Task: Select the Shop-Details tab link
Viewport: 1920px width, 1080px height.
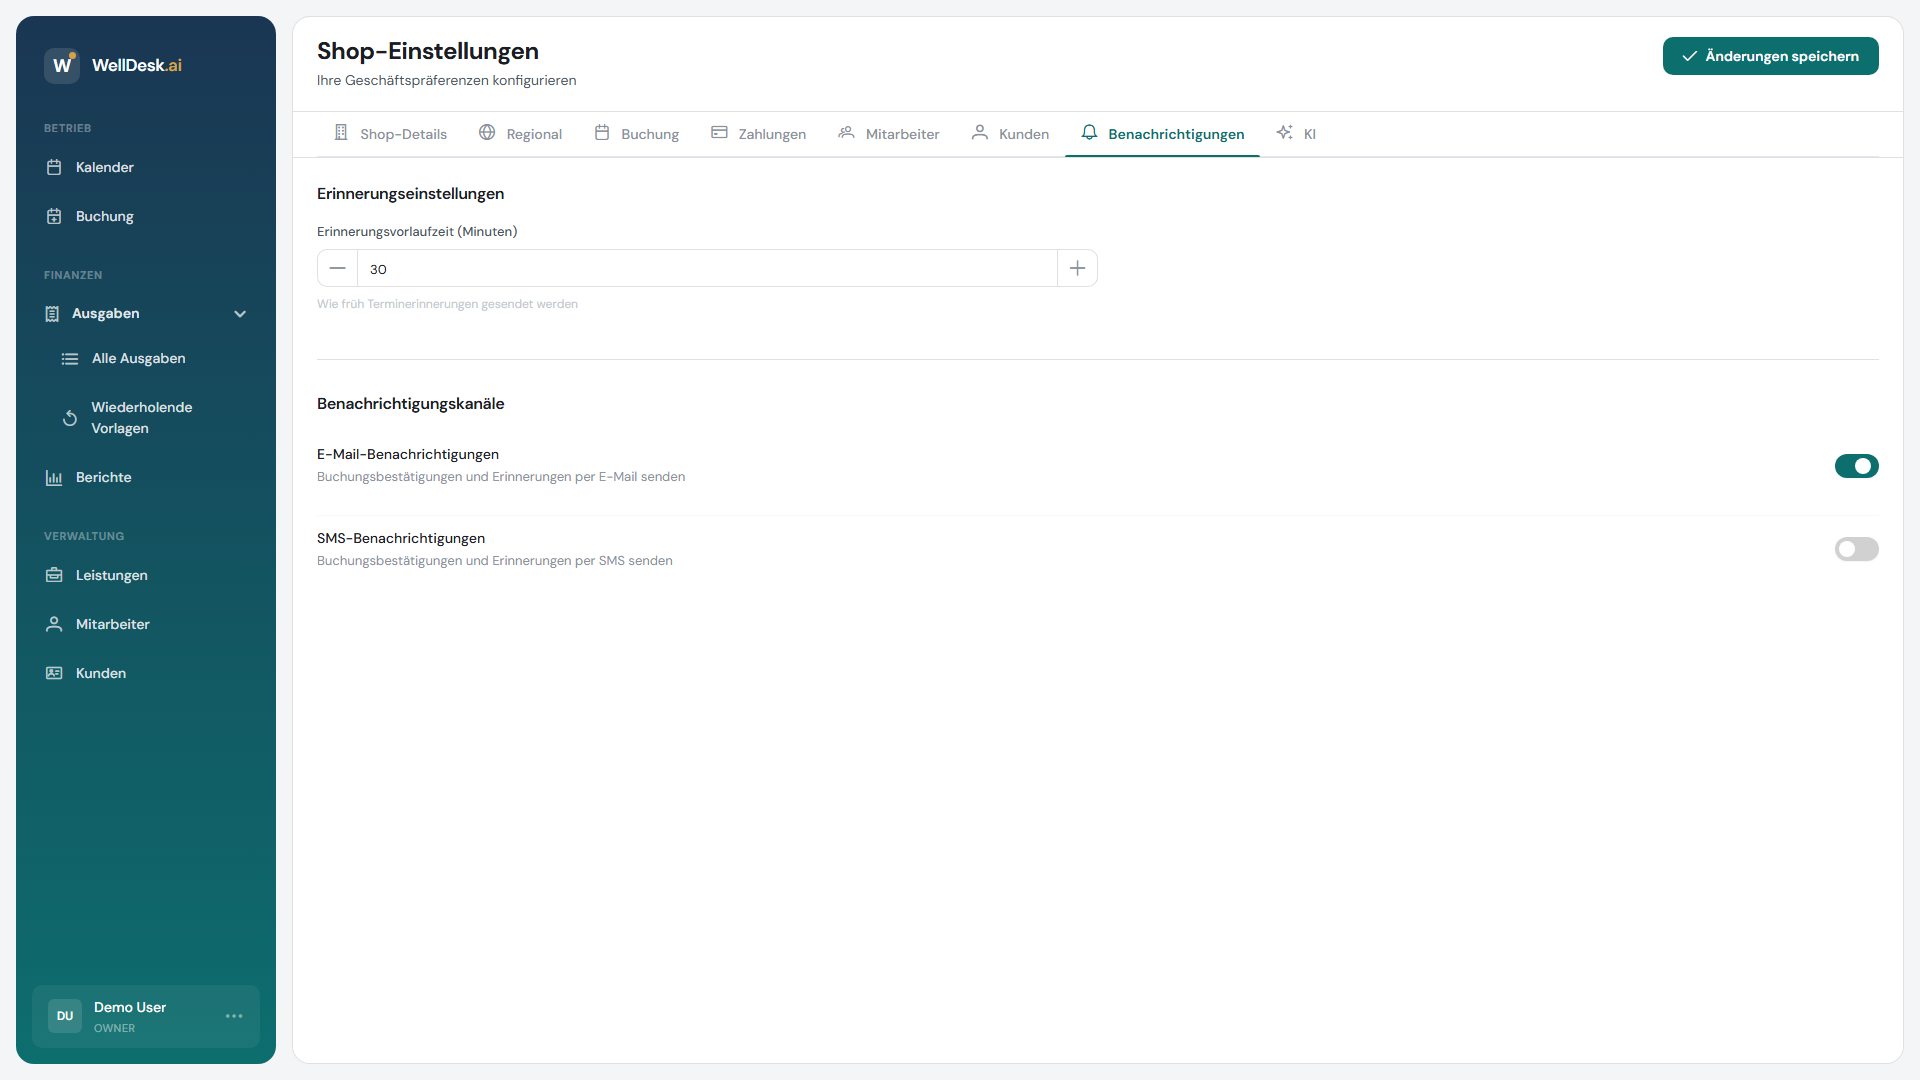Action: pos(390,133)
